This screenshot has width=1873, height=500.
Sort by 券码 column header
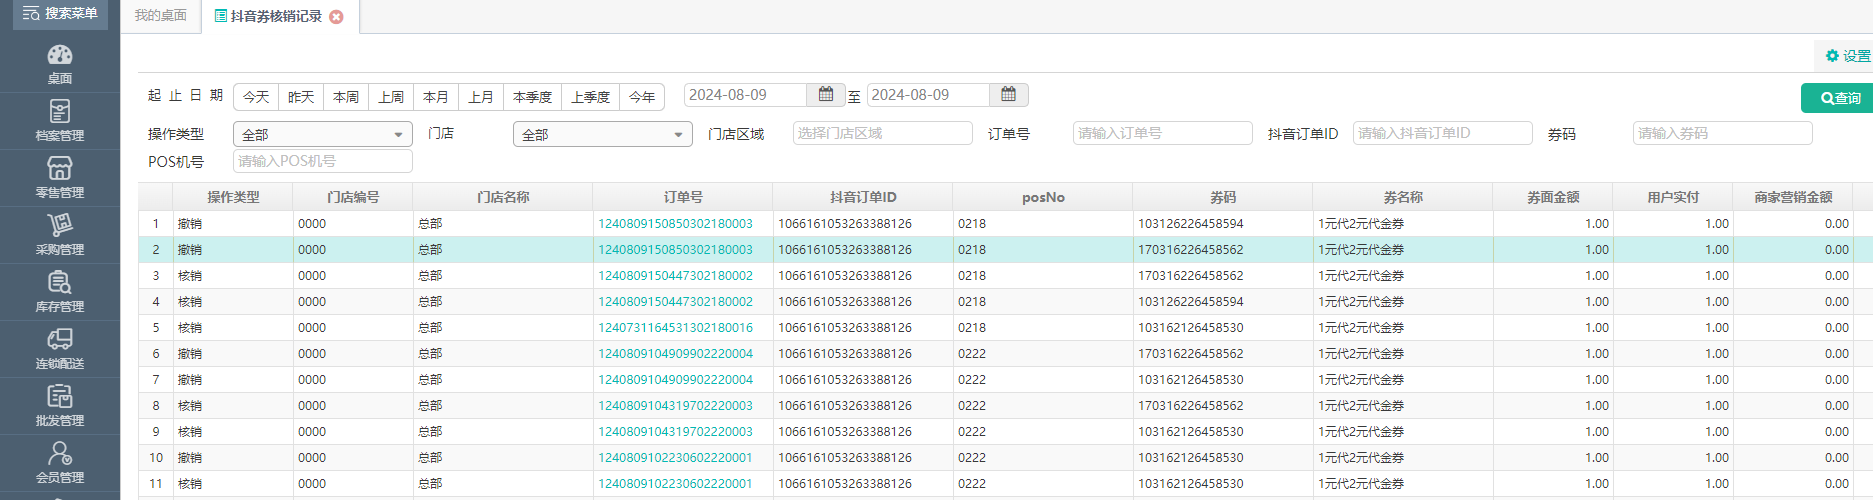tap(1223, 197)
